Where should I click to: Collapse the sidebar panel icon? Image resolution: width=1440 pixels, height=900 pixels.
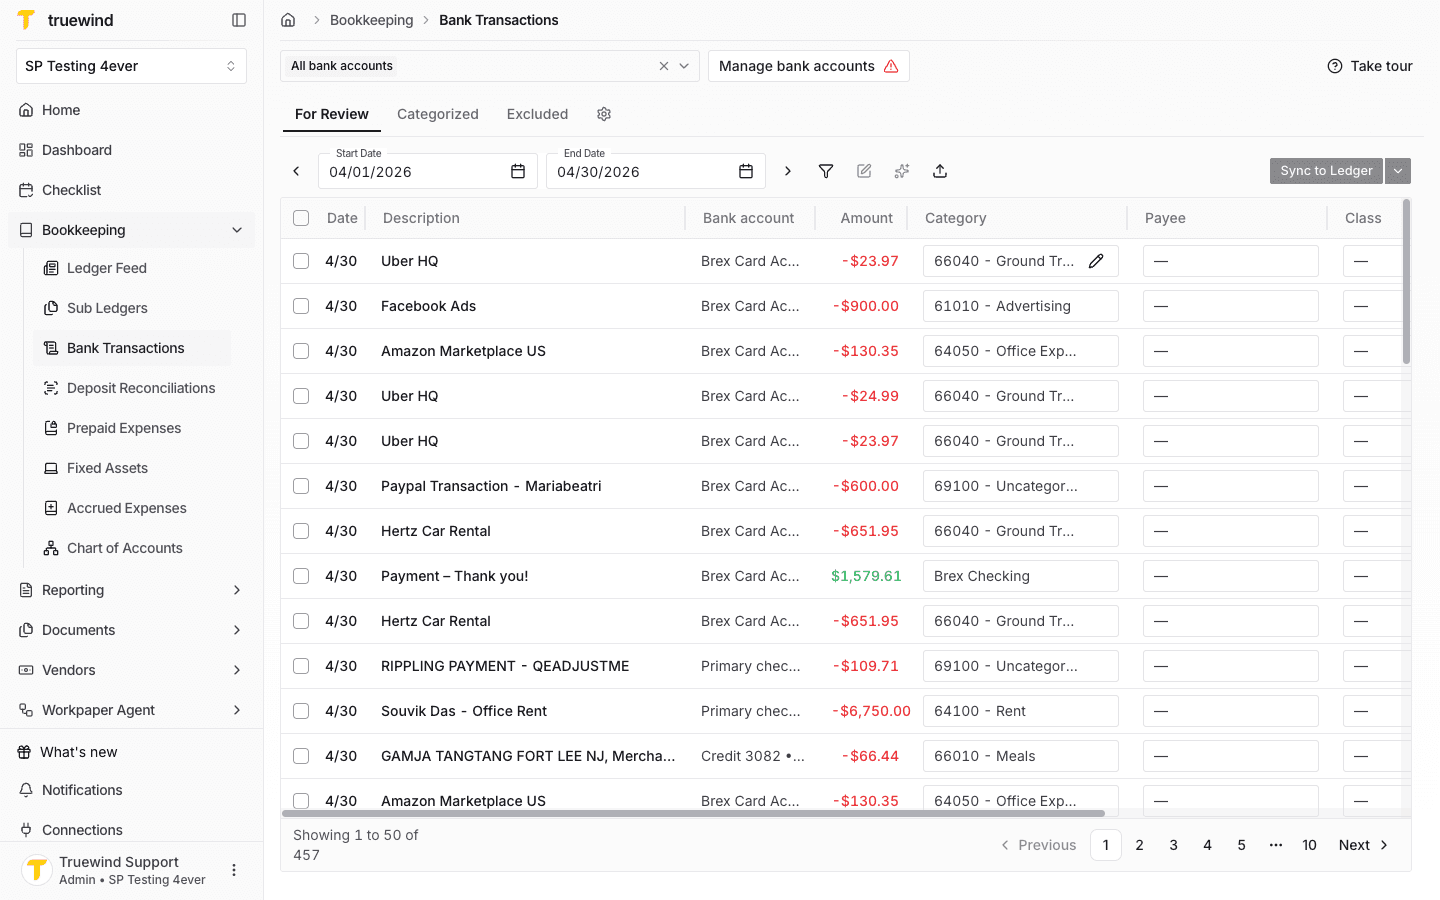tap(239, 20)
